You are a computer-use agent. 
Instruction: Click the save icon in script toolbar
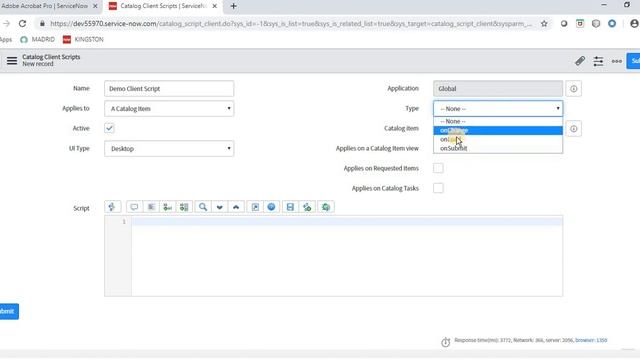[x=290, y=207]
